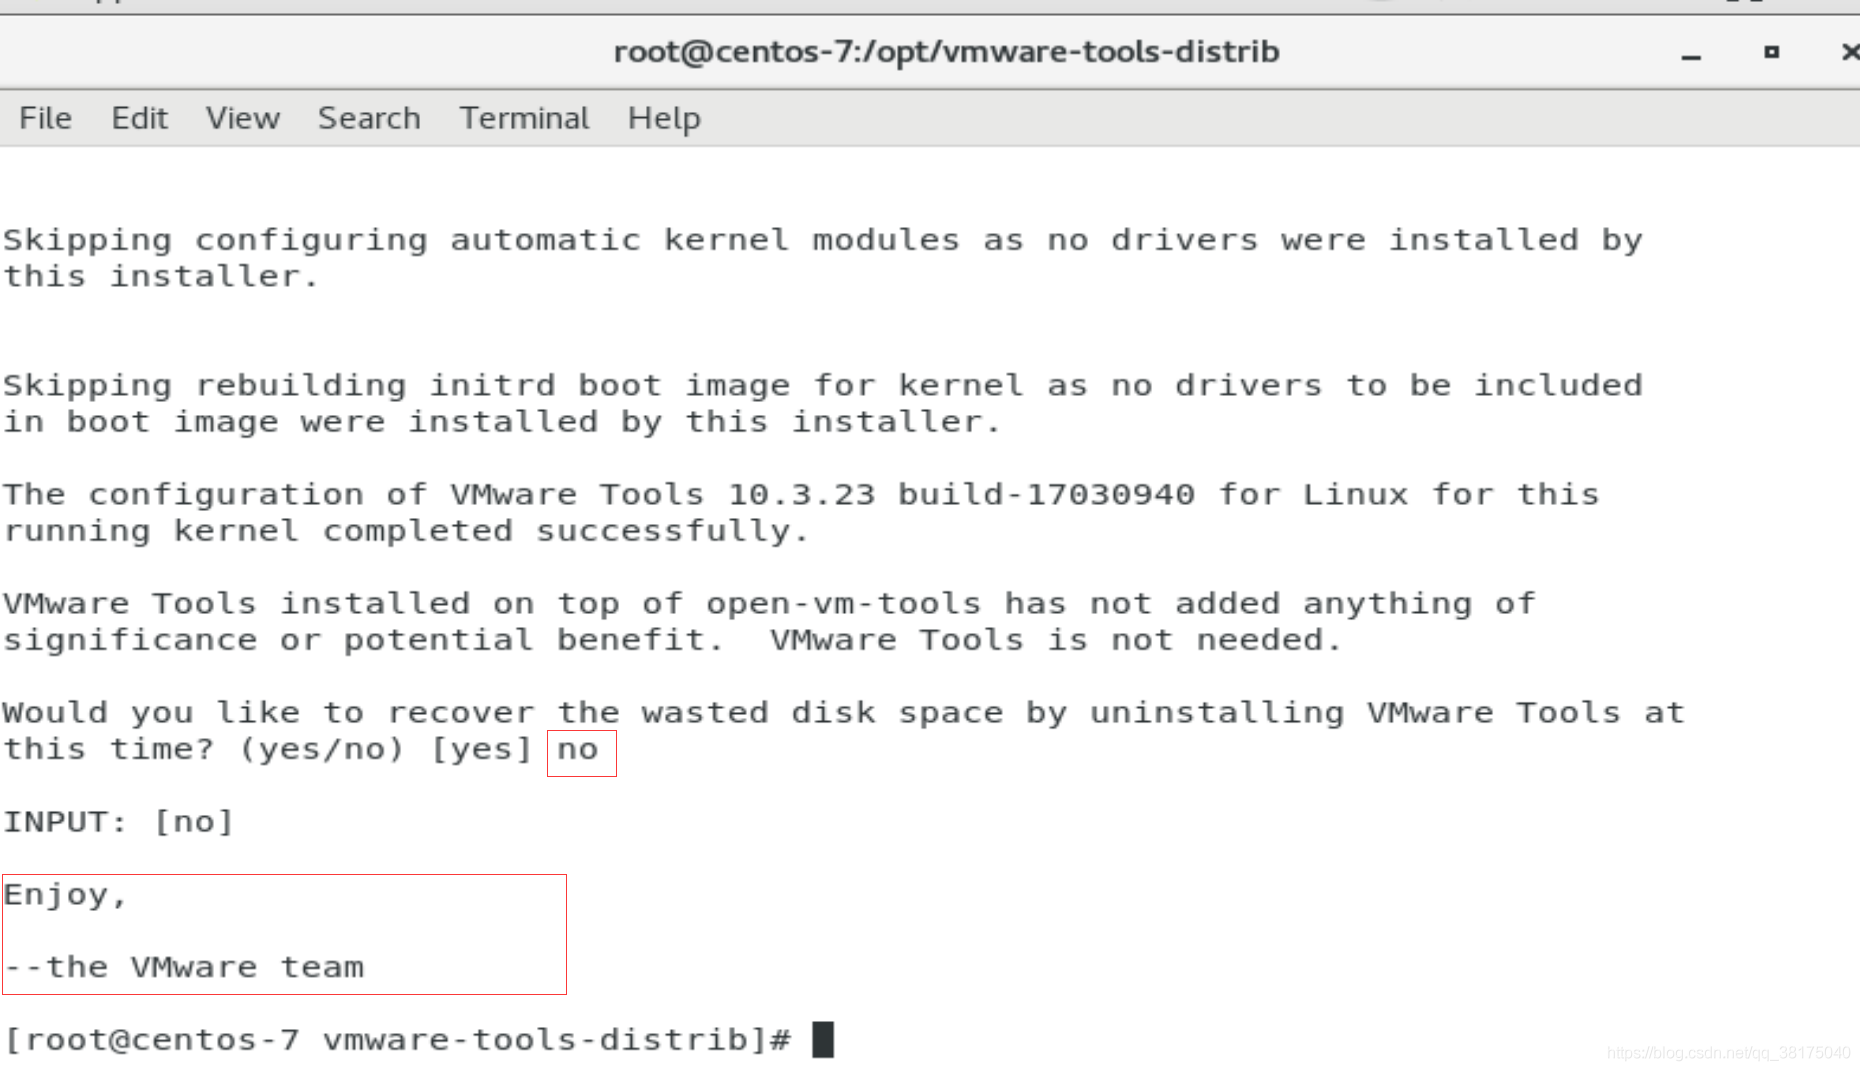The width and height of the screenshot is (1860, 1071).
Task: Click the 'running kernel completed successfully.' line
Action: click(x=406, y=531)
